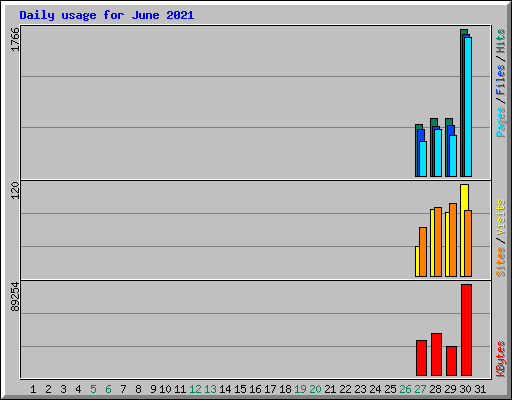Click green weekend day label 26
The height and width of the screenshot is (400, 512).
pos(405,389)
